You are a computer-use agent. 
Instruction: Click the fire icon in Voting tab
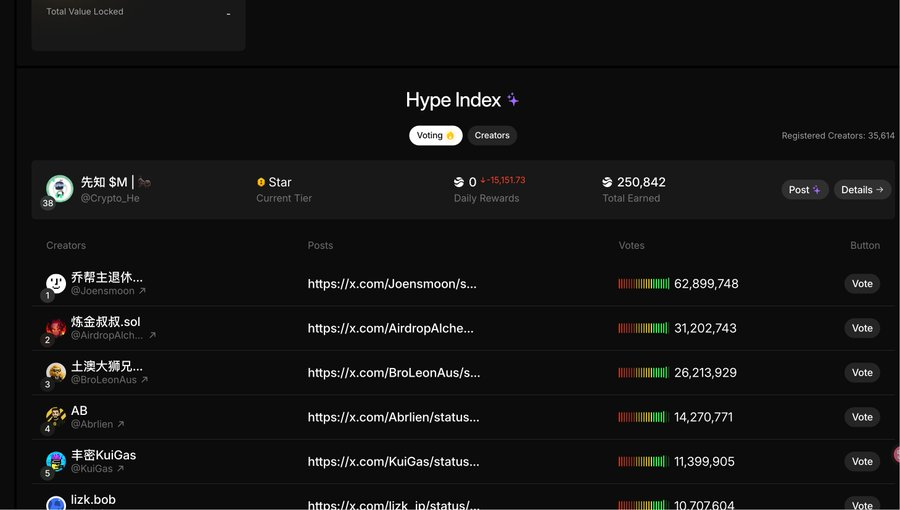tap(450, 135)
